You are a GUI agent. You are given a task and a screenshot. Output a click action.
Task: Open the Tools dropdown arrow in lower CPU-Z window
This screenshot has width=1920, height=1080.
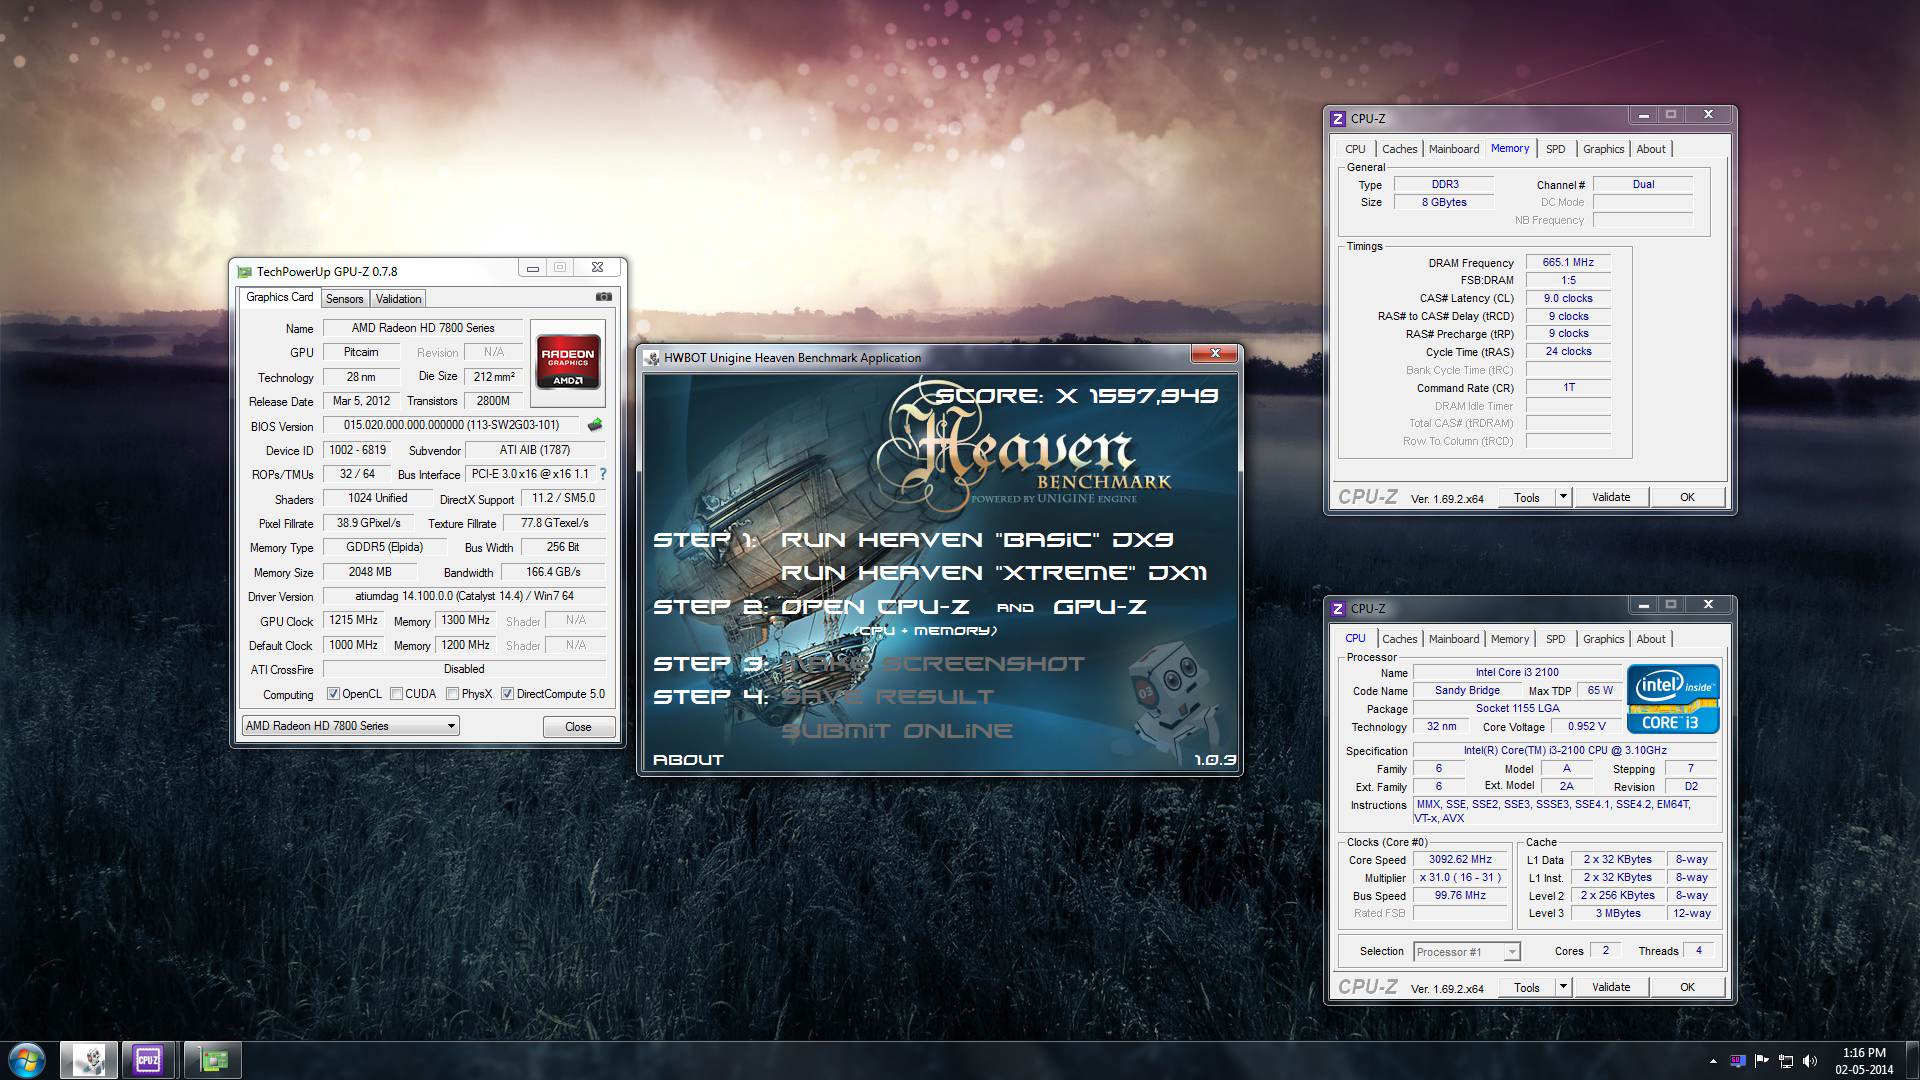pos(1563,987)
